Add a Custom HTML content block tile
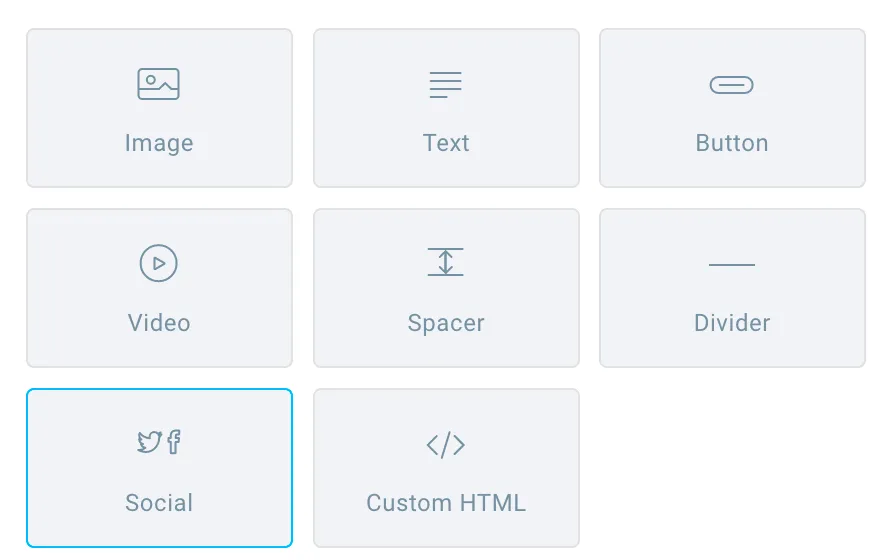This screenshot has height=560, width=896. tap(446, 468)
